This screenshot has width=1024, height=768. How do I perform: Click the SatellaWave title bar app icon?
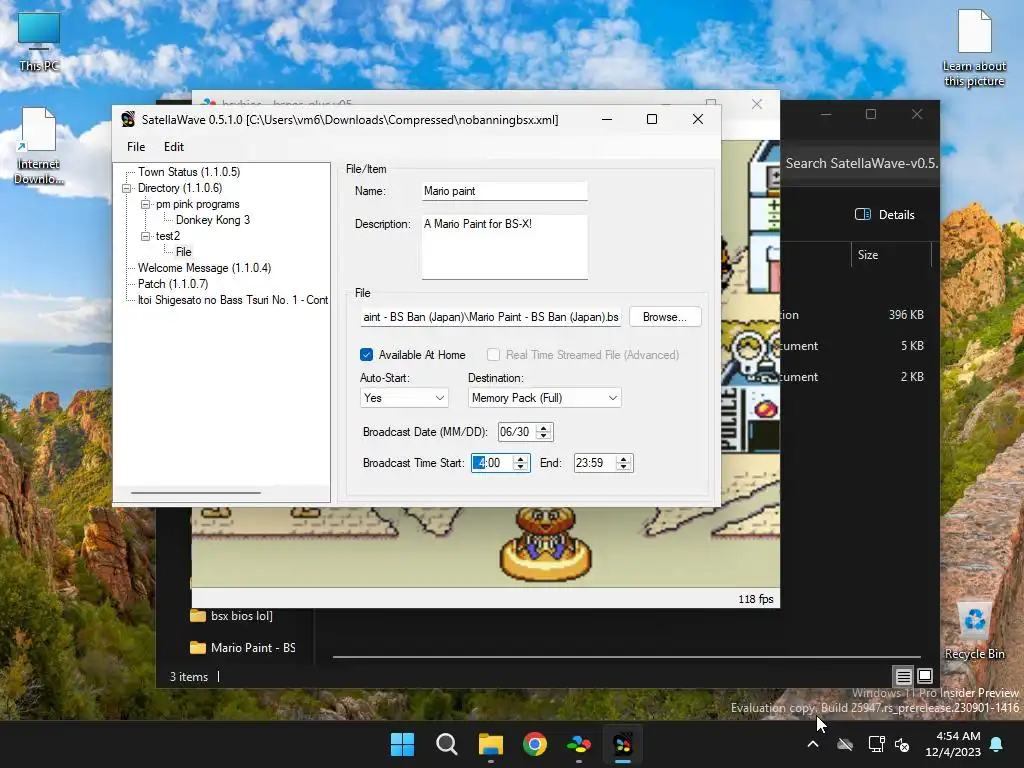(x=128, y=120)
